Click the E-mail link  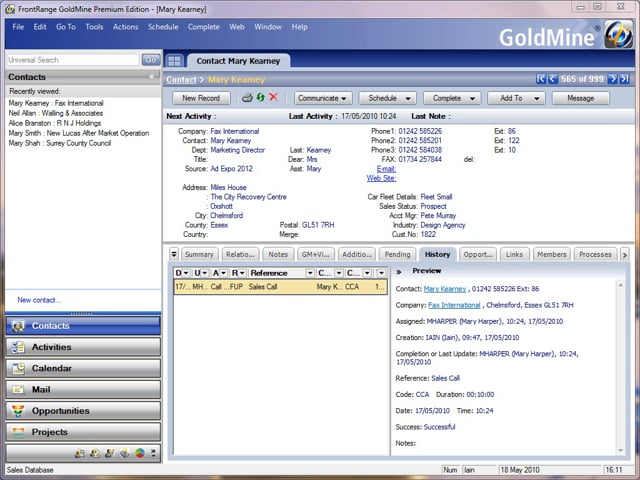pyautogui.click(x=386, y=169)
